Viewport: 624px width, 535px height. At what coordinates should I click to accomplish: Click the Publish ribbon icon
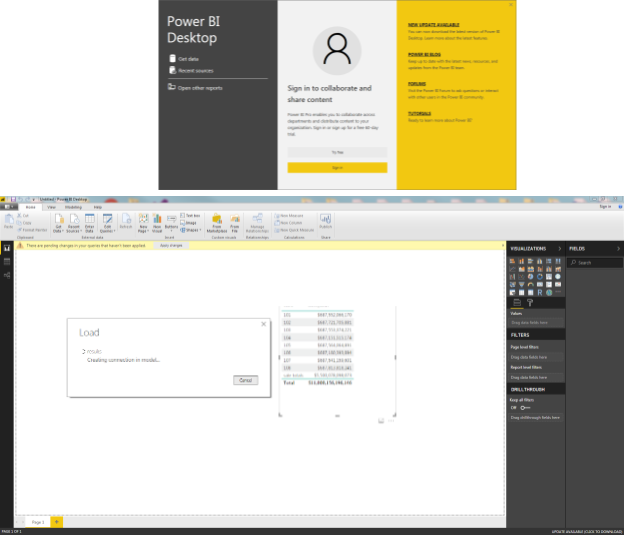coord(326,221)
